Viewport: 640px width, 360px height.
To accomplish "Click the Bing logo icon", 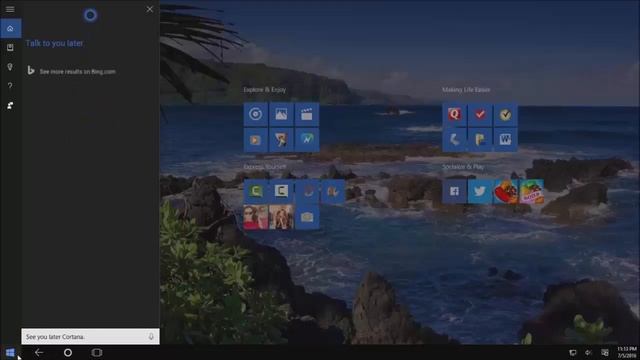I will 31,71.
